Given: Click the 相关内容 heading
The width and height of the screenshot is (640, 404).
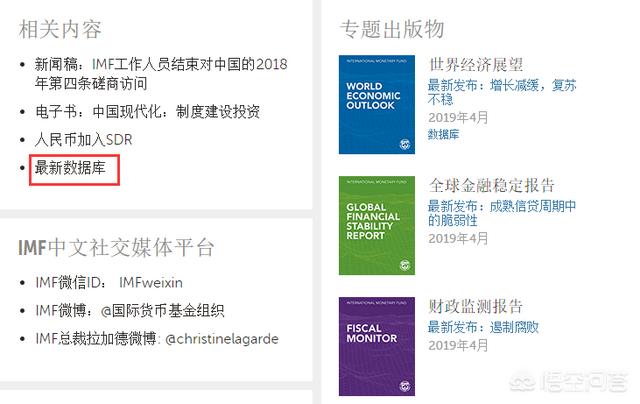Looking at the screenshot, I should [60, 29].
